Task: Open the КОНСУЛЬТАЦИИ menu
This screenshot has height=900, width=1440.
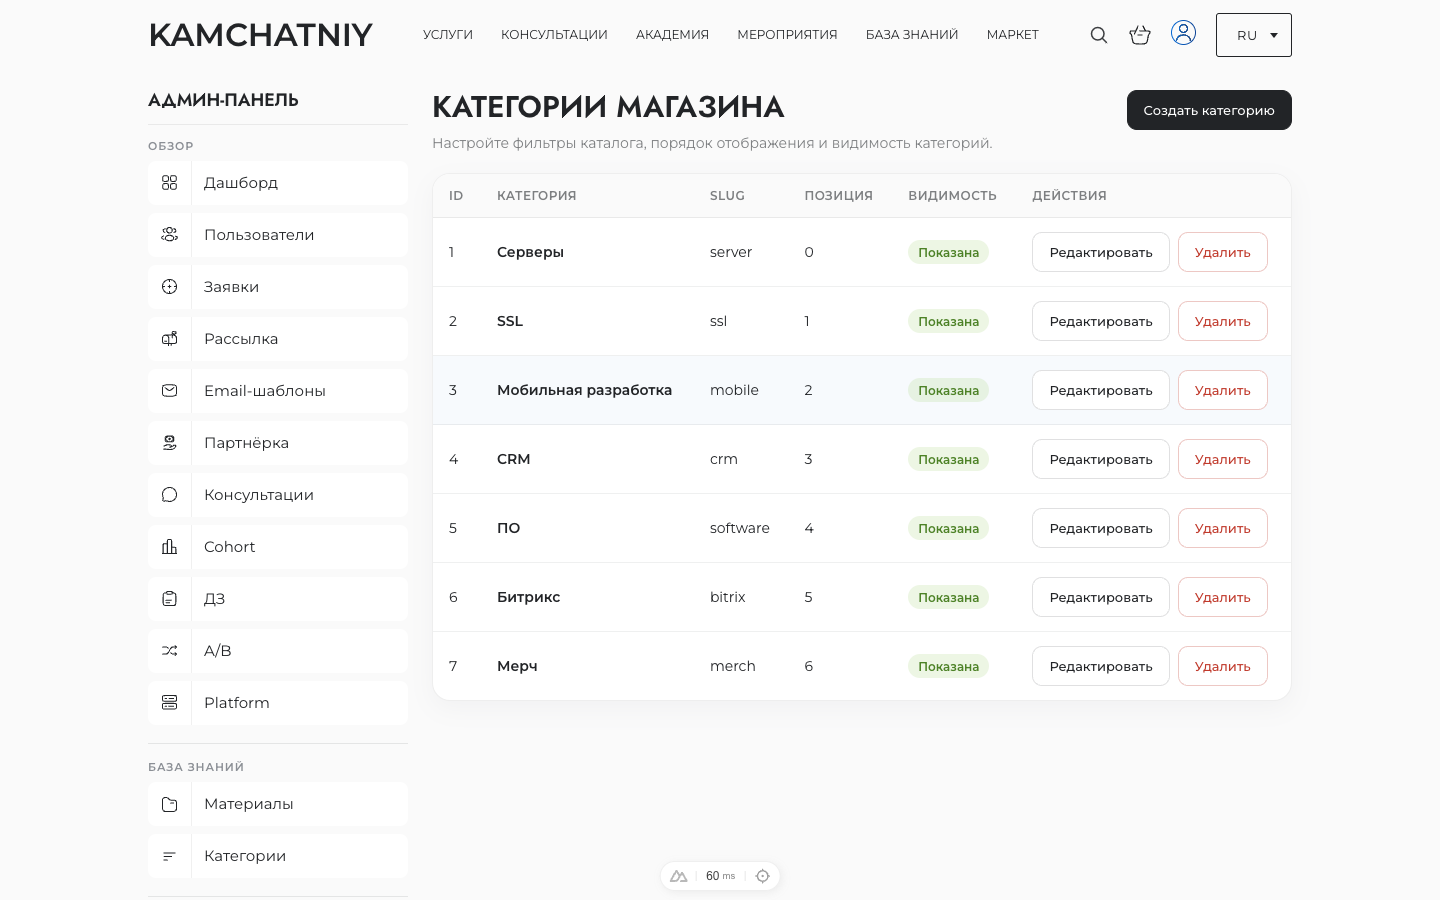Action: pyautogui.click(x=554, y=35)
